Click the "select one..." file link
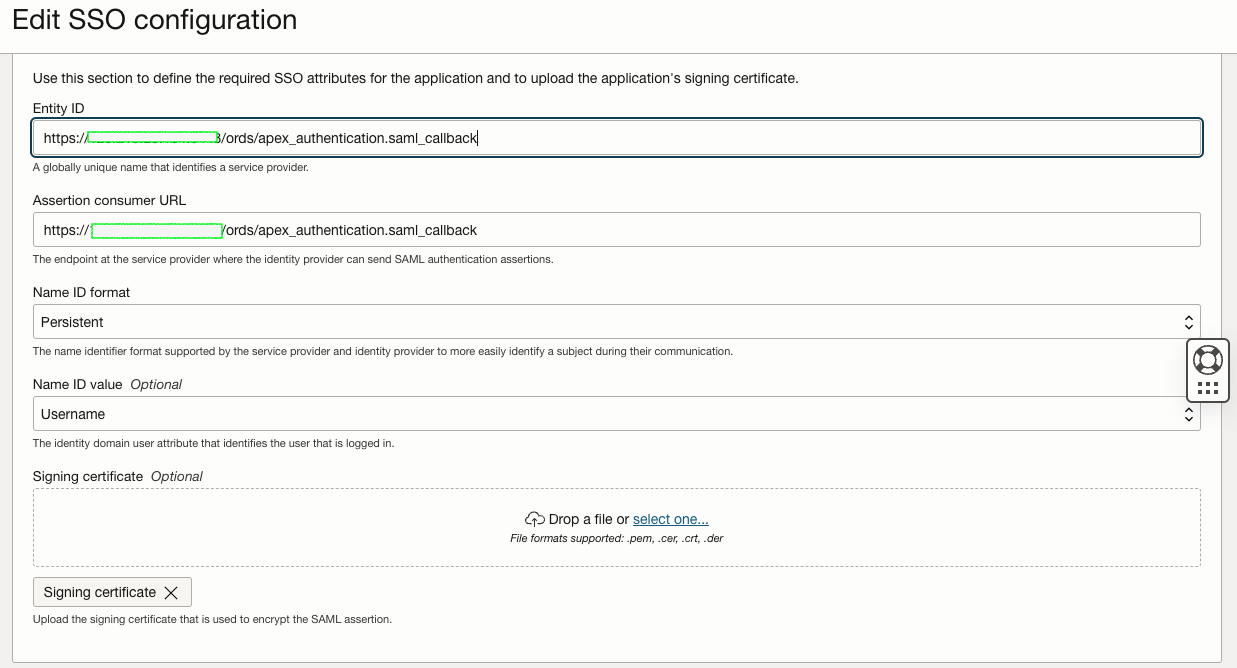The width and height of the screenshot is (1237, 668). point(670,519)
